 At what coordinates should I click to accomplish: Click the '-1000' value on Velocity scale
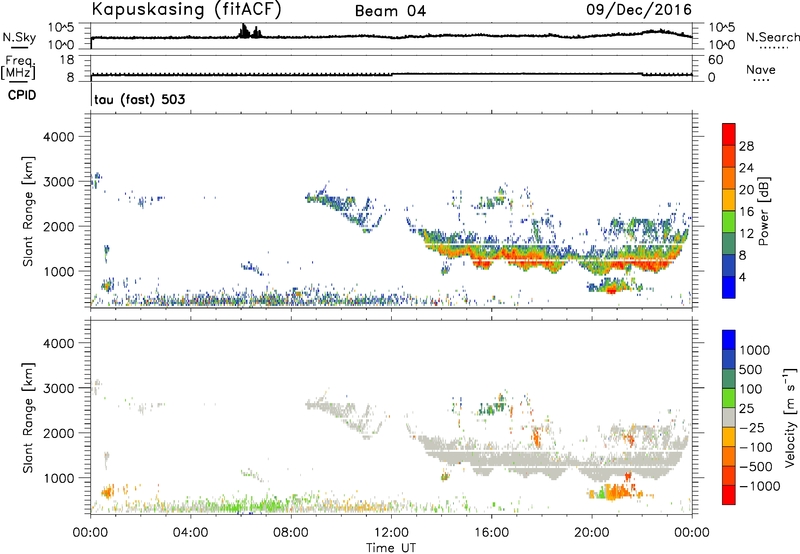pyautogui.click(x=760, y=486)
